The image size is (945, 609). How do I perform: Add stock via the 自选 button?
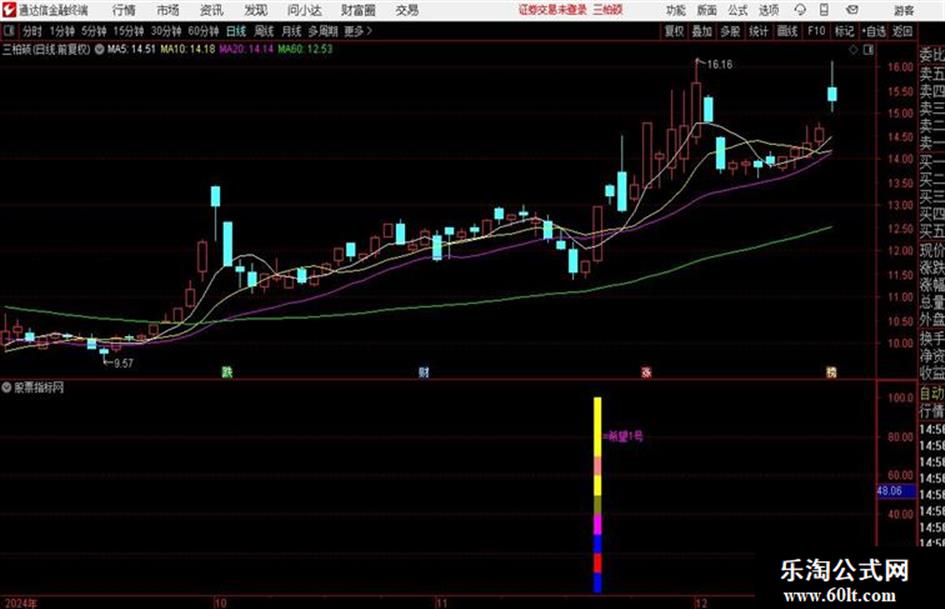(x=873, y=31)
